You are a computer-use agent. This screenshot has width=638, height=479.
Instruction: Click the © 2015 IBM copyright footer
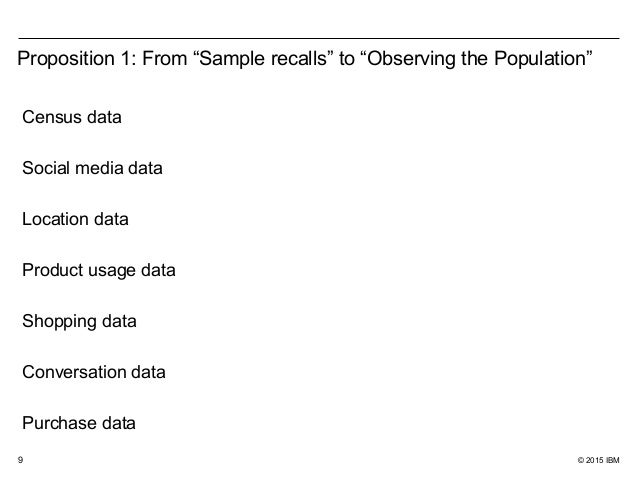tap(598, 460)
